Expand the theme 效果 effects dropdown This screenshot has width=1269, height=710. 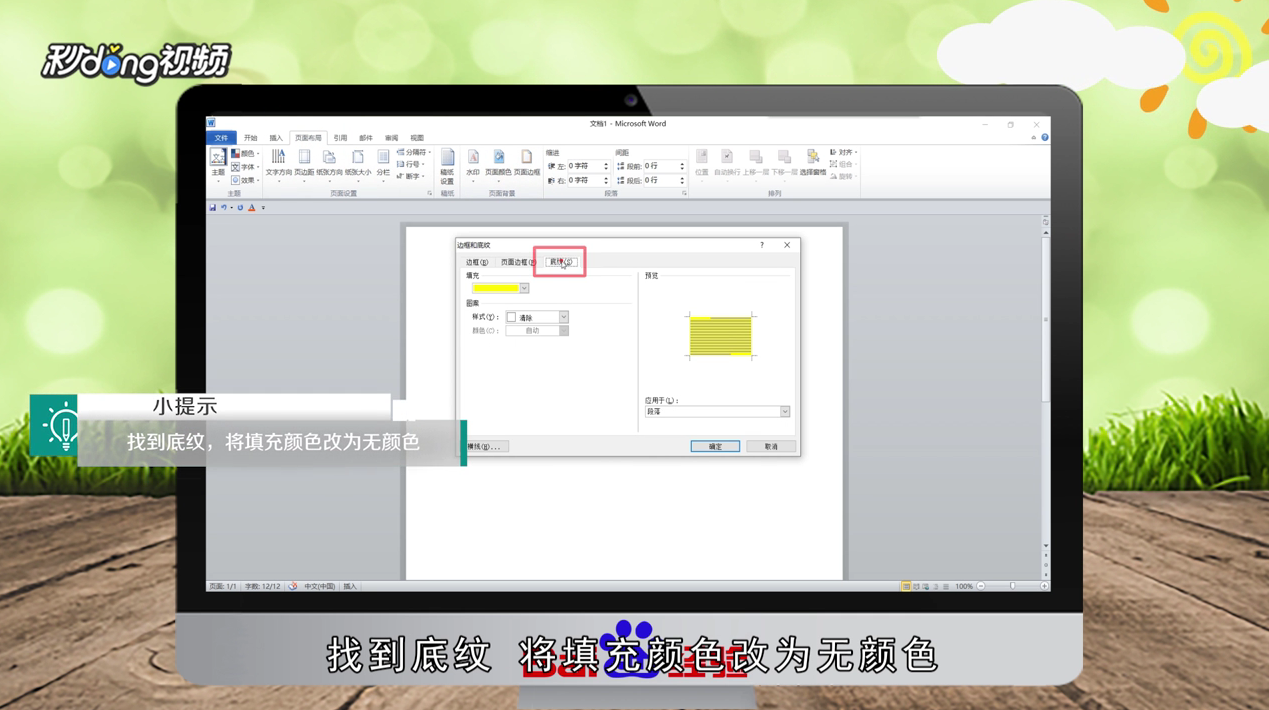(x=245, y=180)
